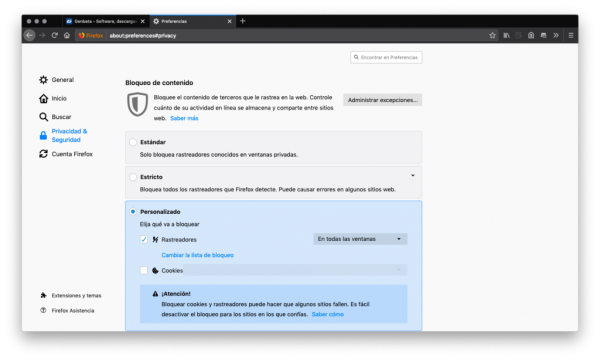Click the Buscar magnifier icon in sidebar

[43, 117]
